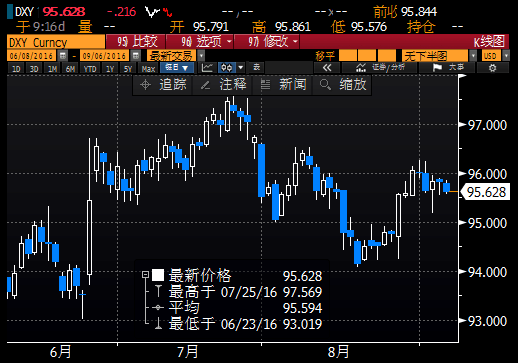518x363 pixels.
Task: Click the white 最新价格 legend swatch
Action: coord(158,275)
